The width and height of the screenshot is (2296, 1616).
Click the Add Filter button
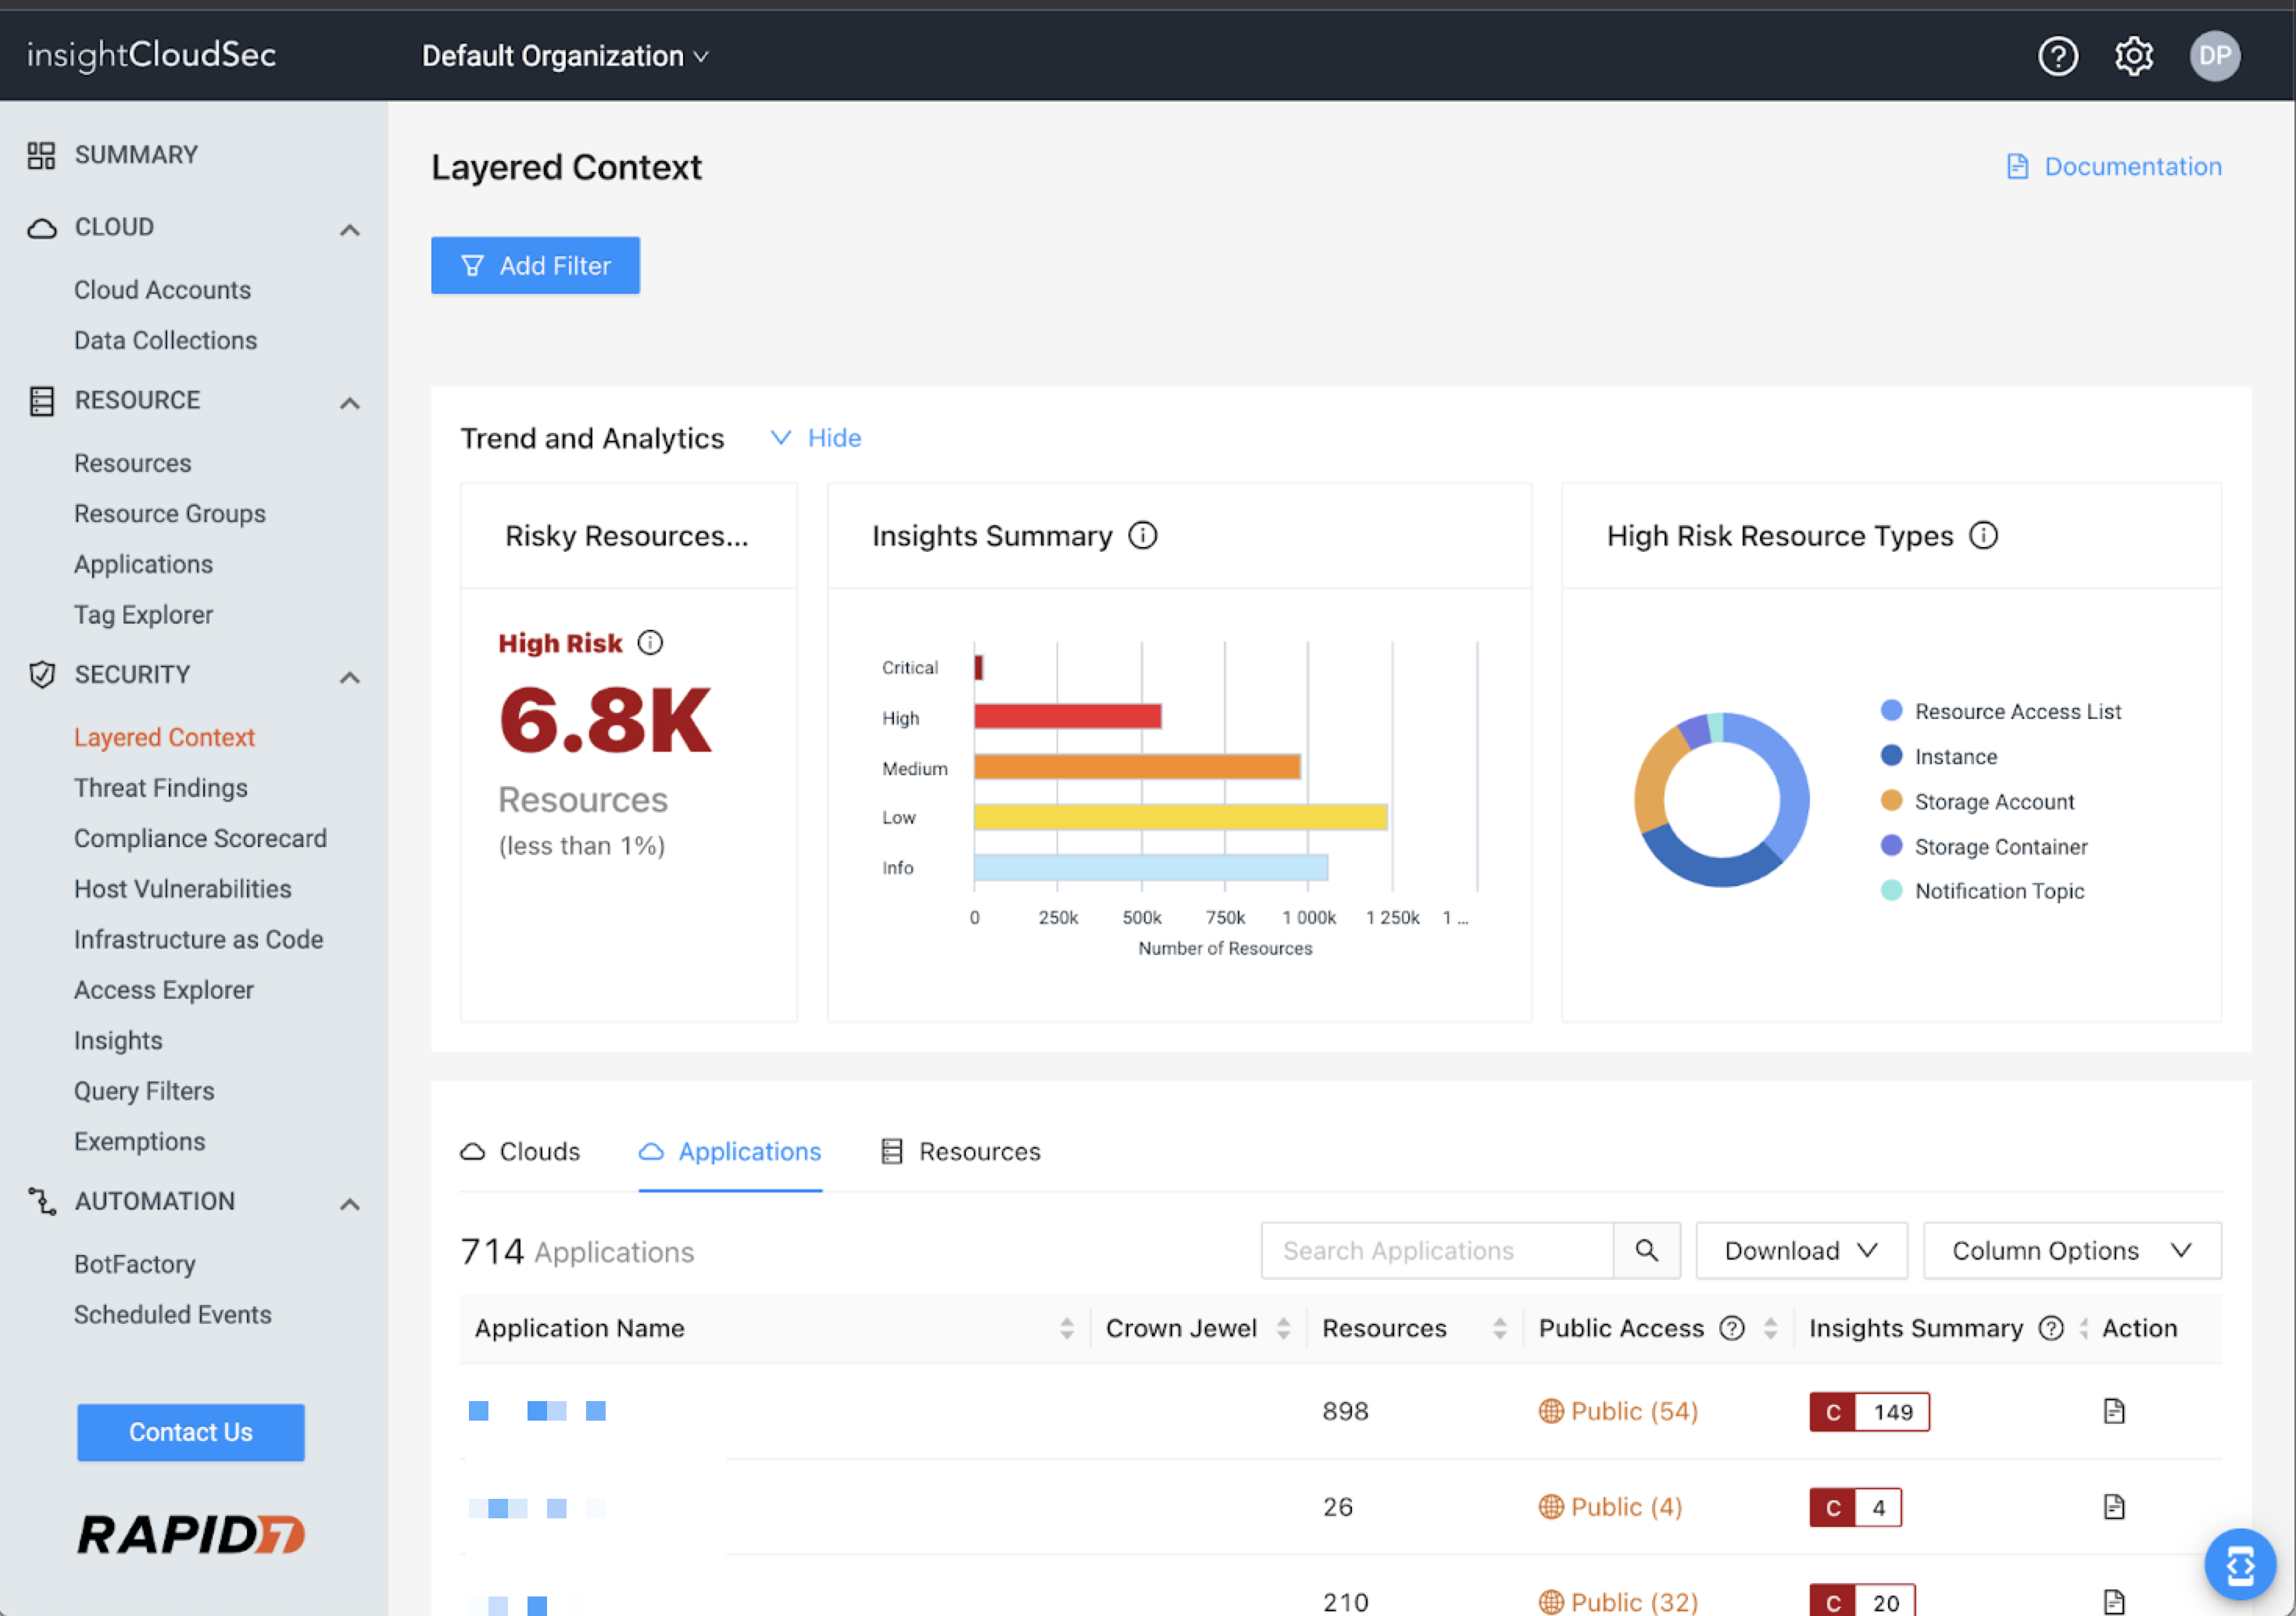535,265
